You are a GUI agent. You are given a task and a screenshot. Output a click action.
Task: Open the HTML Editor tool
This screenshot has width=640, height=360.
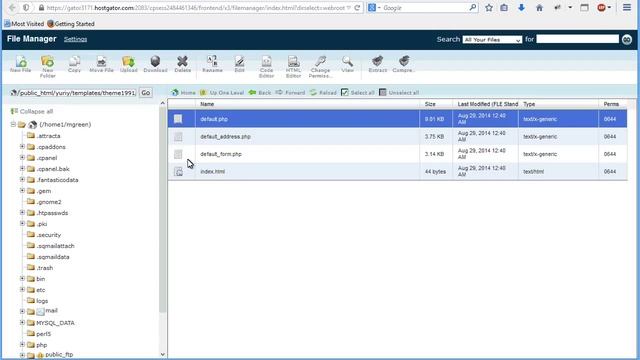[x=293, y=67]
